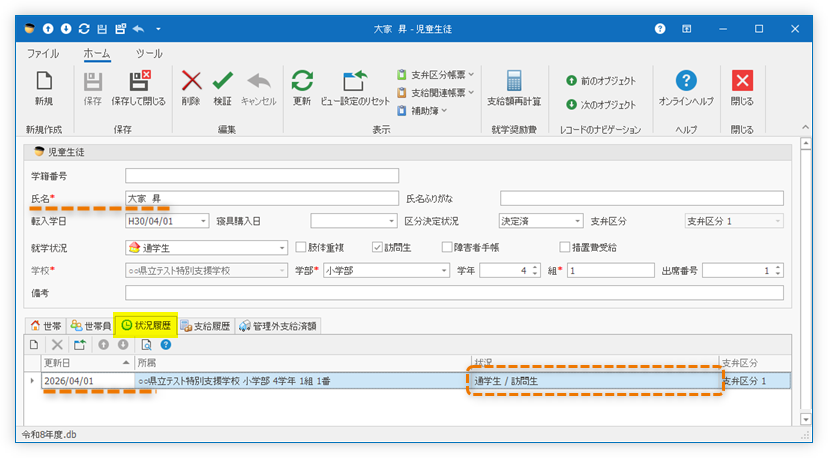Switch to the 支給履歴 tab
This screenshot has height=458, width=828.
click(205, 326)
